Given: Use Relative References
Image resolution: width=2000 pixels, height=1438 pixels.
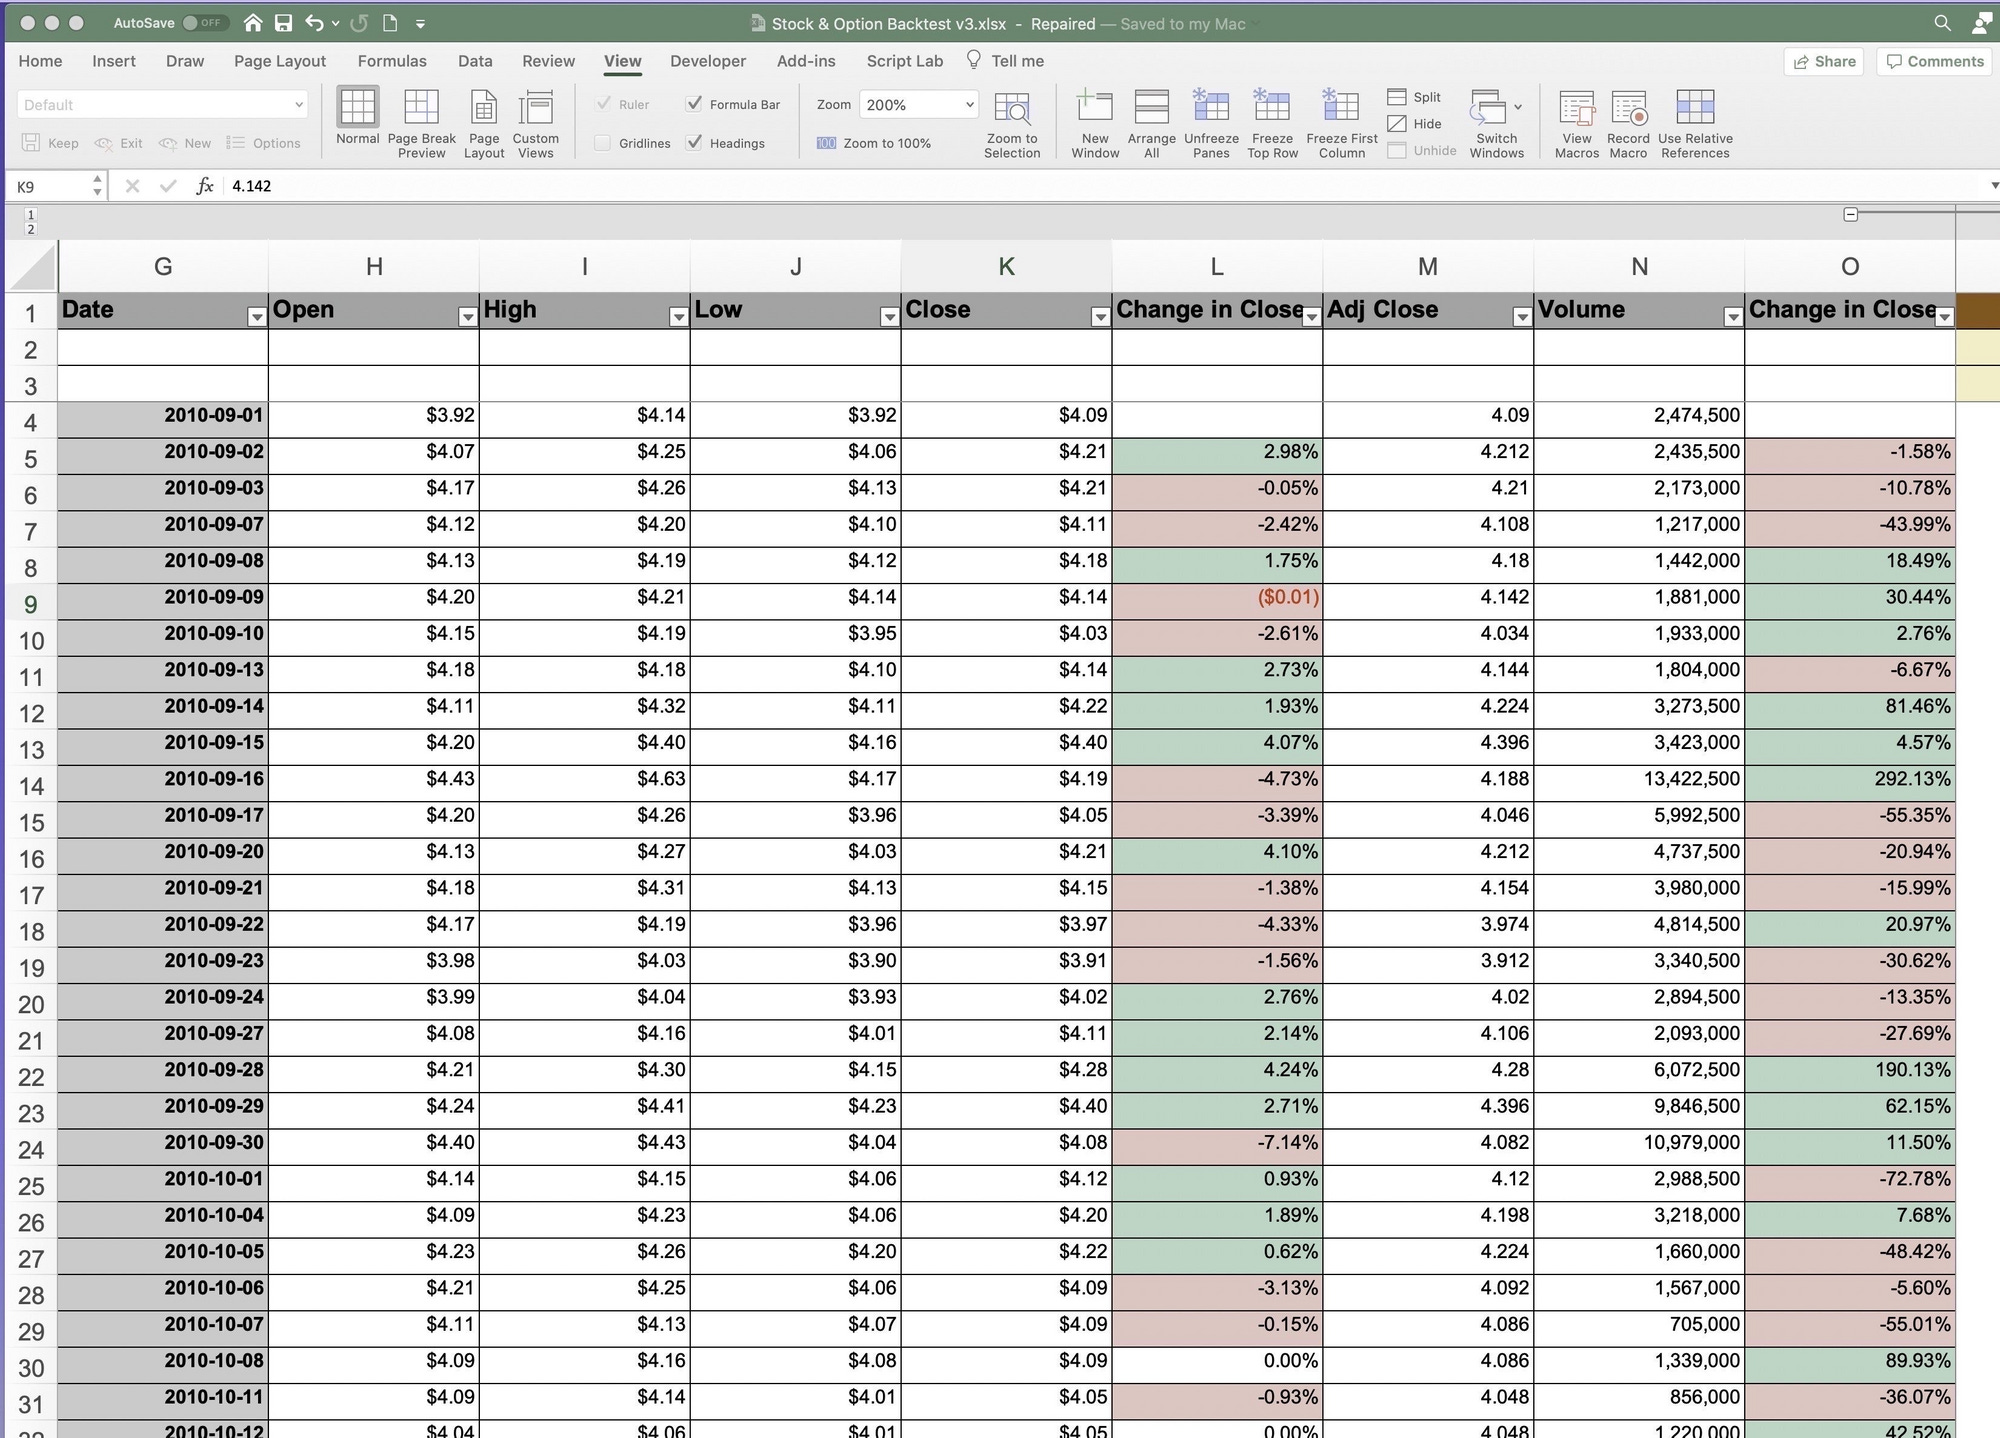Looking at the screenshot, I should pos(1695,123).
